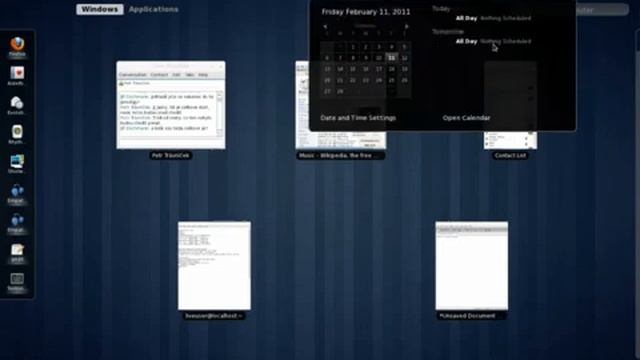
Task: Pick day 7 in the calendar grid
Action: (340, 58)
